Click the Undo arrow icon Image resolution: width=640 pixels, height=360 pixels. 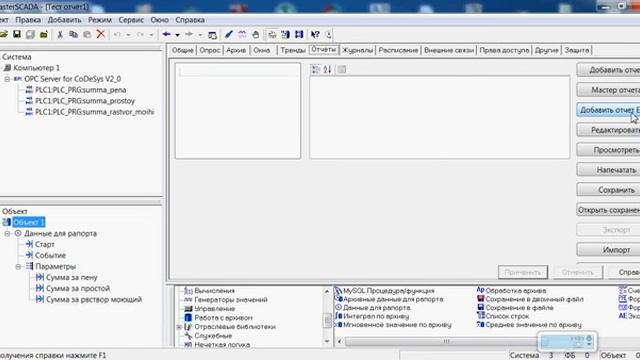tap(118, 35)
